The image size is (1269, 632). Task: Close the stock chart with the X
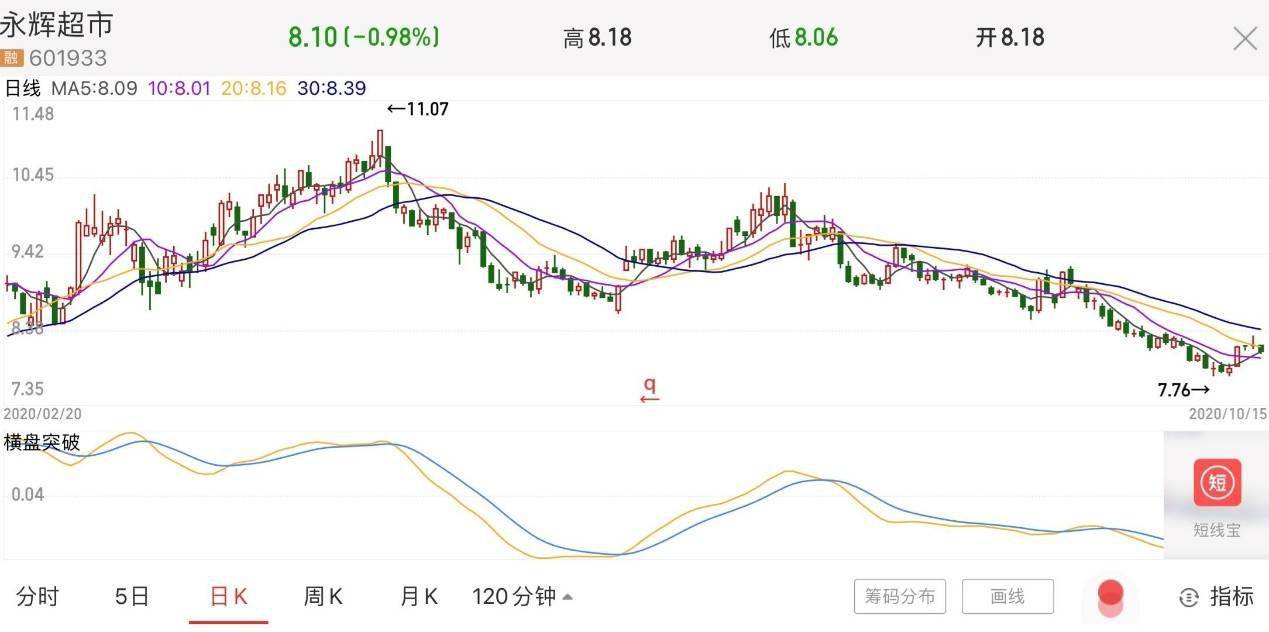(x=1245, y=39)
